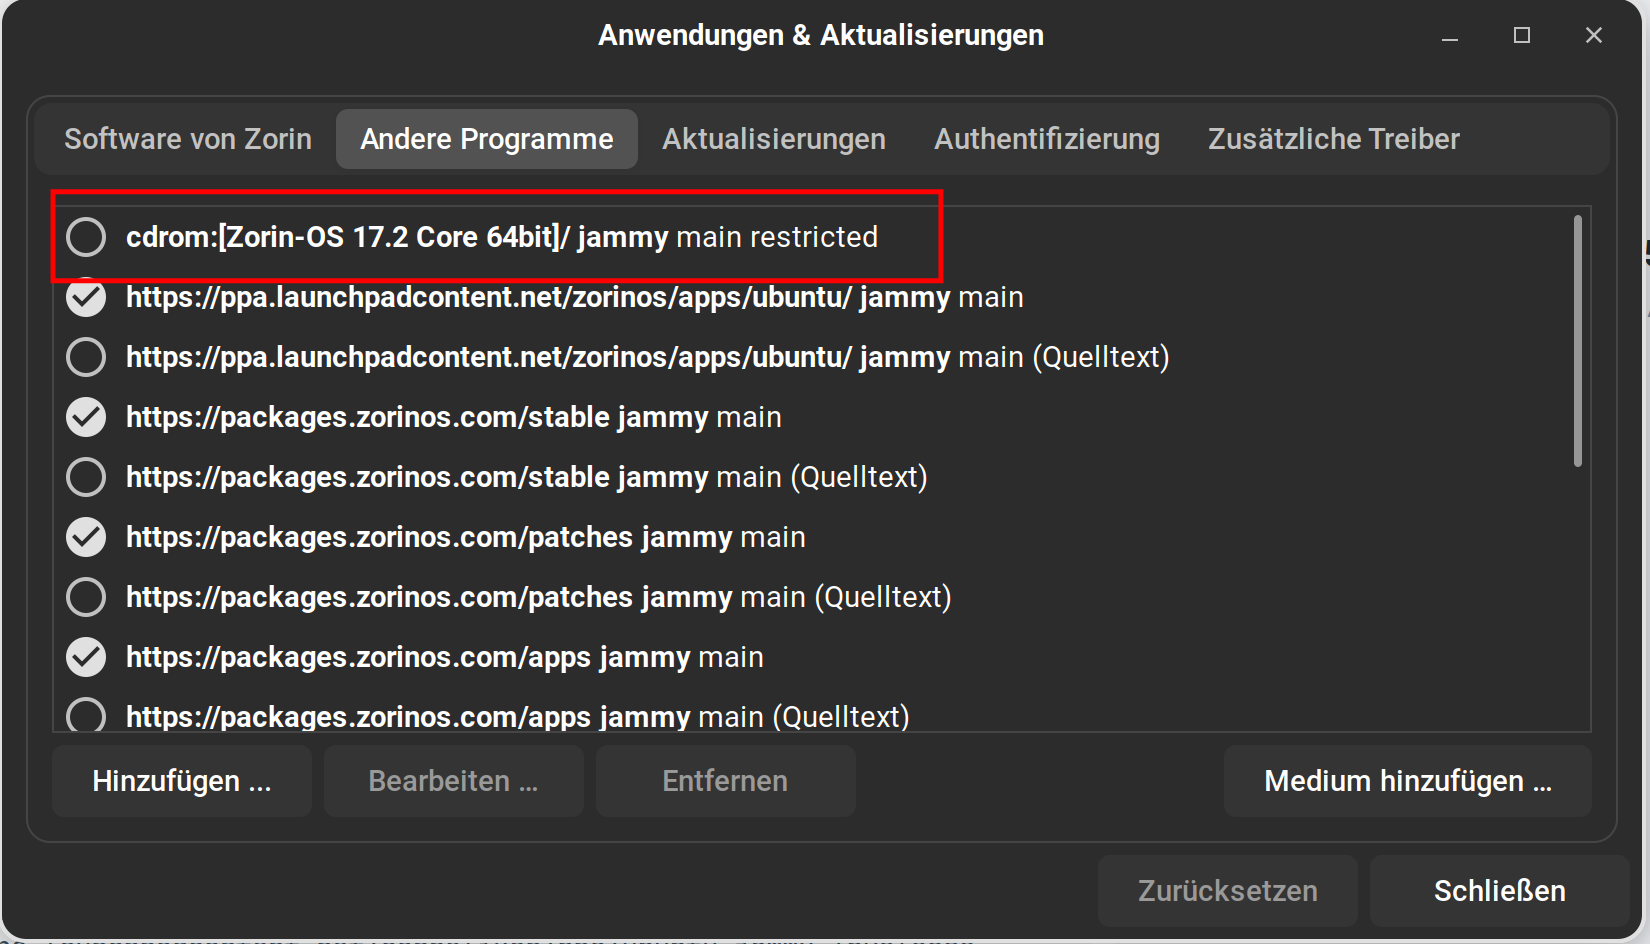Open the Aktualisierungen tab
This screenshot has height=944, width=1650.
click(x=774, y=139)
